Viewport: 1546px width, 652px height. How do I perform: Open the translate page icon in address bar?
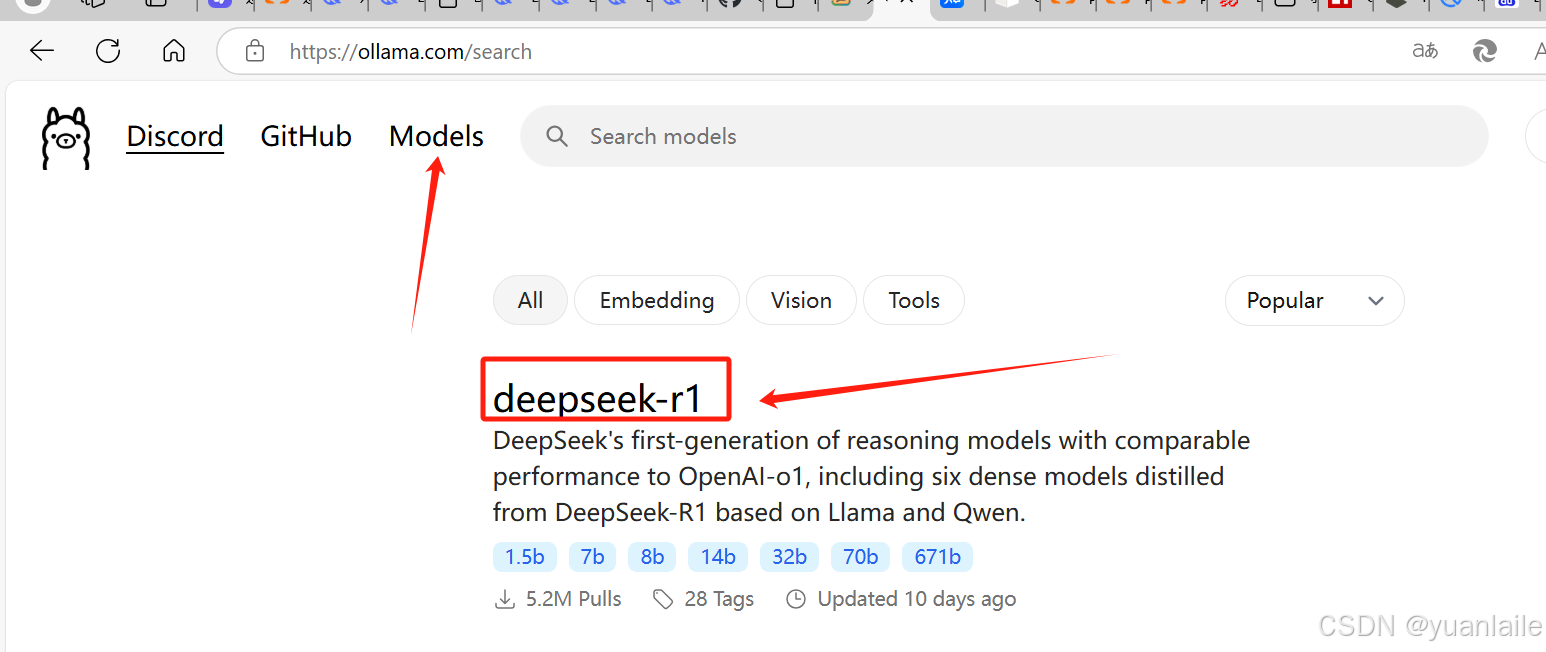tap(1425, 51)
